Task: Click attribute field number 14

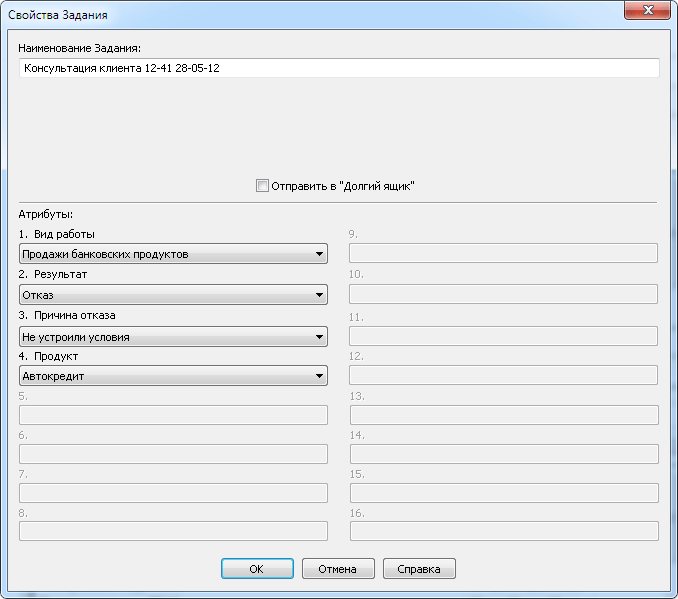Action: coord(503,454)
